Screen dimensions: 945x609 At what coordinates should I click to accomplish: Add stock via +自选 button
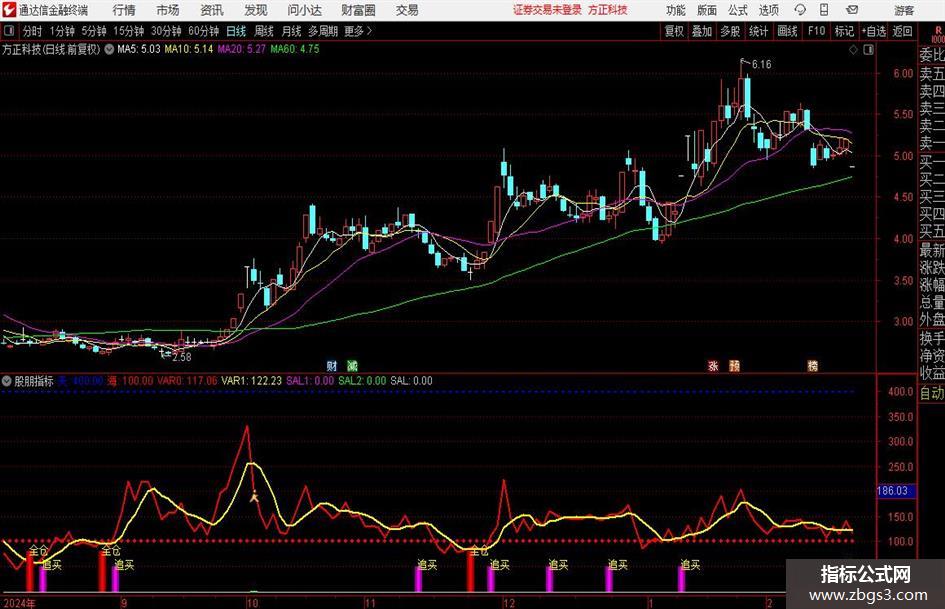point(874,31)
